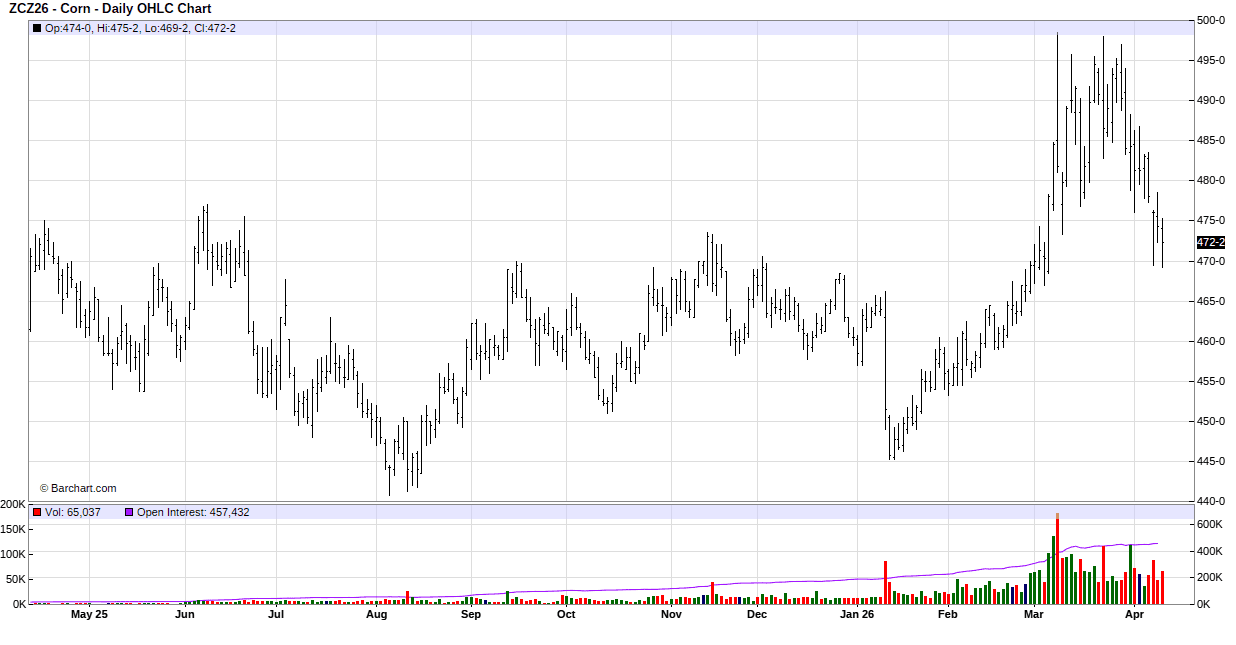Click the purple Open Interest legend square
This screenshot has width=1236, height=645.
coord(128,512)
